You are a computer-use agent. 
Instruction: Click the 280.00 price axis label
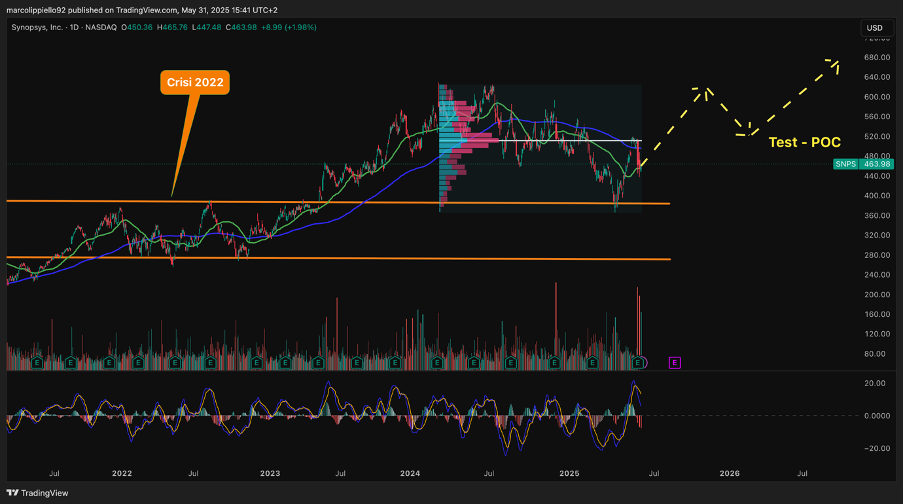pyautogui.click(x=877, y=255)
